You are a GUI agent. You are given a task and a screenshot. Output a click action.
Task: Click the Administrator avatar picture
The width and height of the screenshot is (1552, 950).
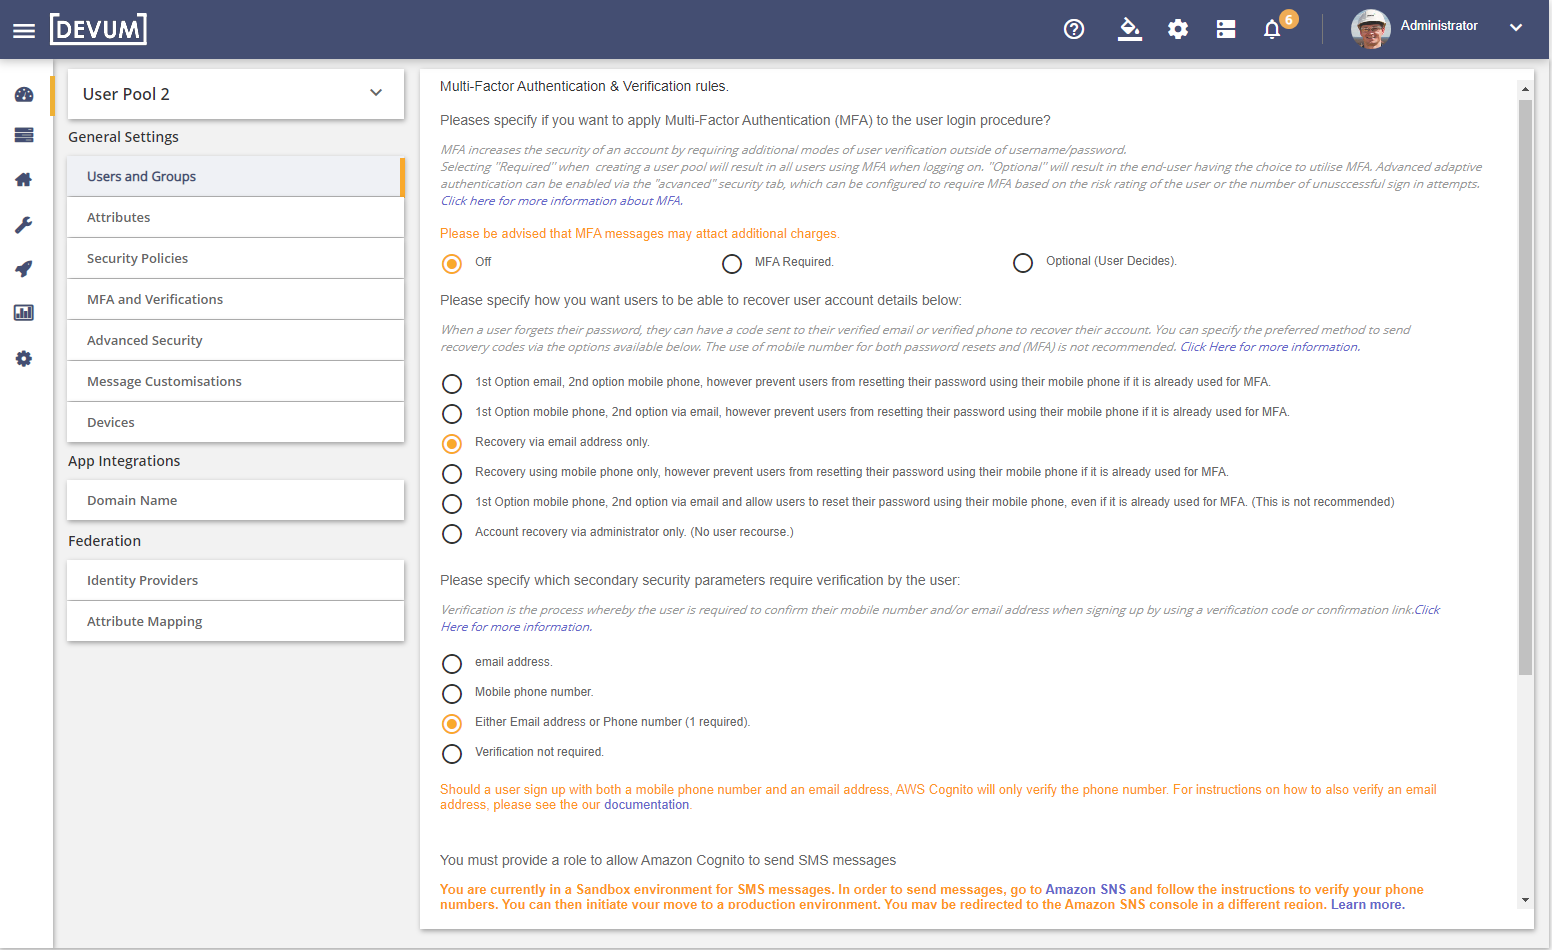click(x=1370, y=29)
